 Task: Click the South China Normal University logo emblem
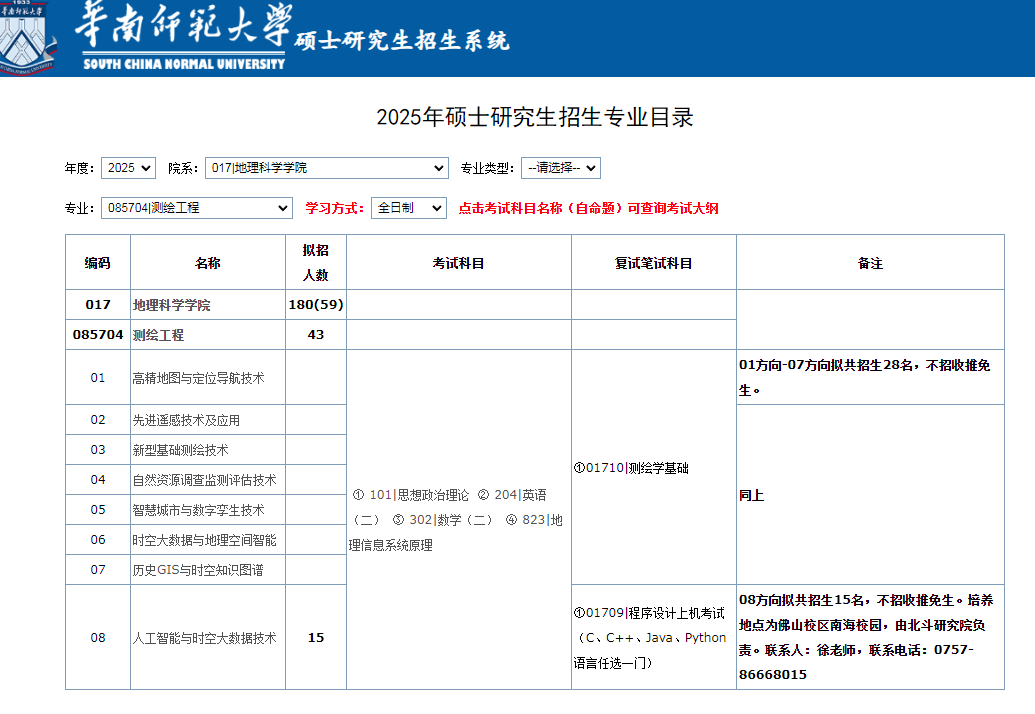click(x=28, y=38)
